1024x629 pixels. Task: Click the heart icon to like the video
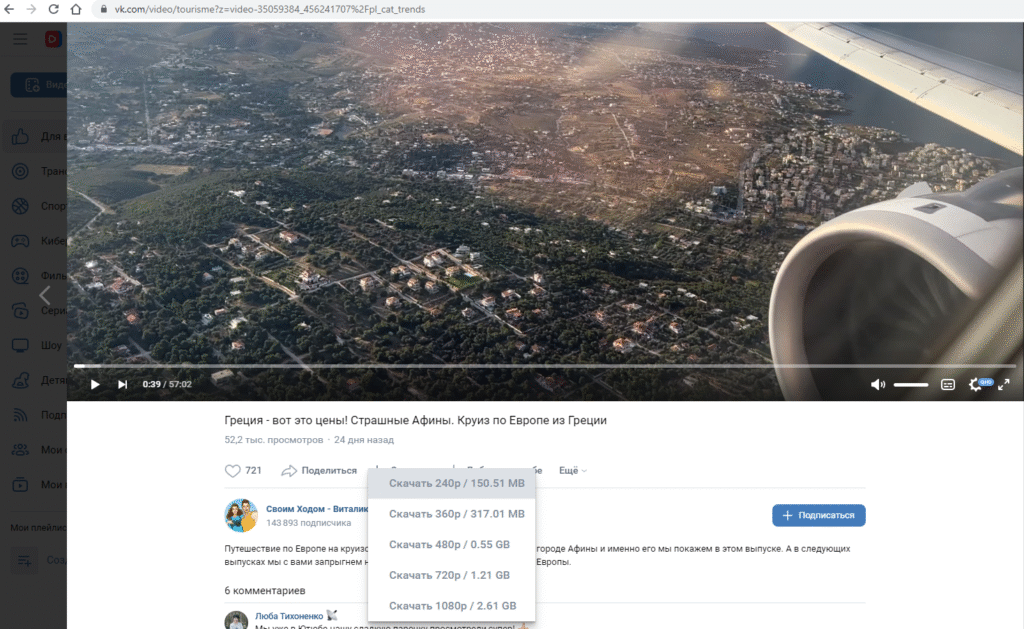click(x=231, y=470)
